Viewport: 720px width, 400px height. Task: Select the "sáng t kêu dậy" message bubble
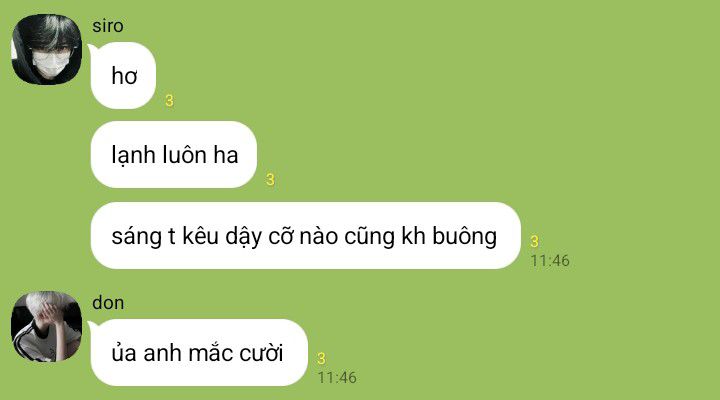click(x=305, y=236)
